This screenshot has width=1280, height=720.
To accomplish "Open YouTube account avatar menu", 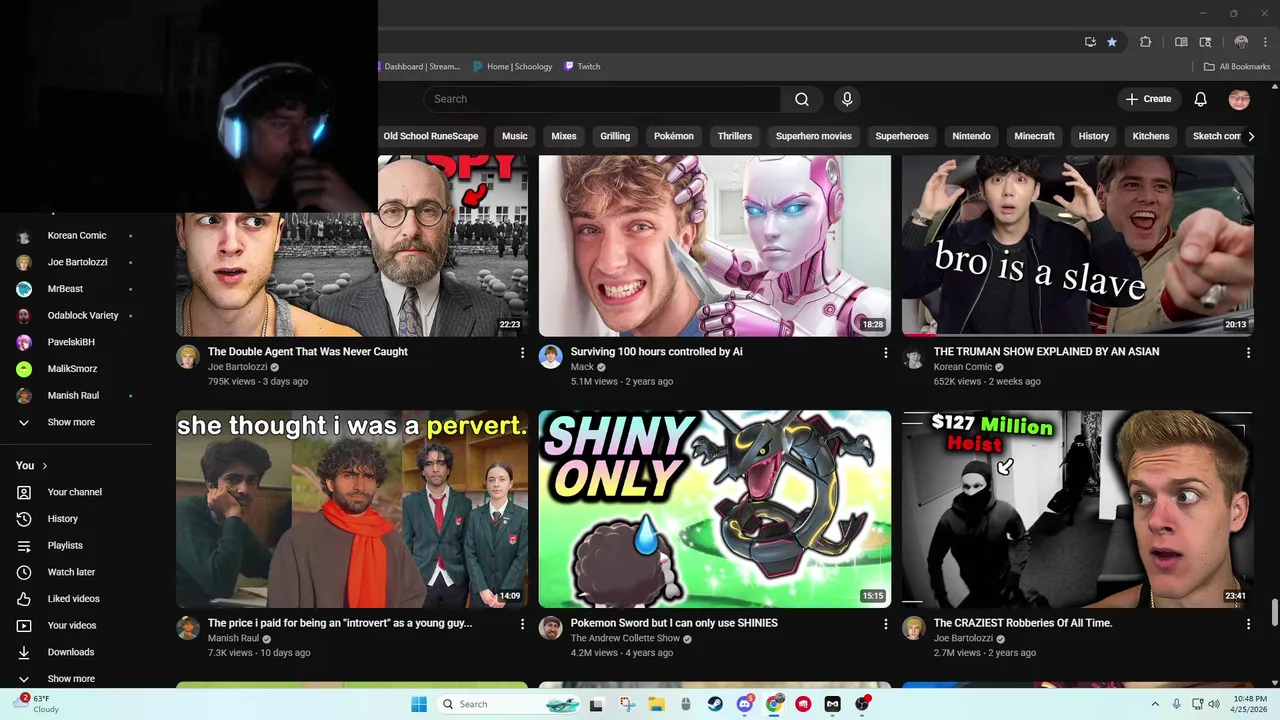I will coord(1239,99).
